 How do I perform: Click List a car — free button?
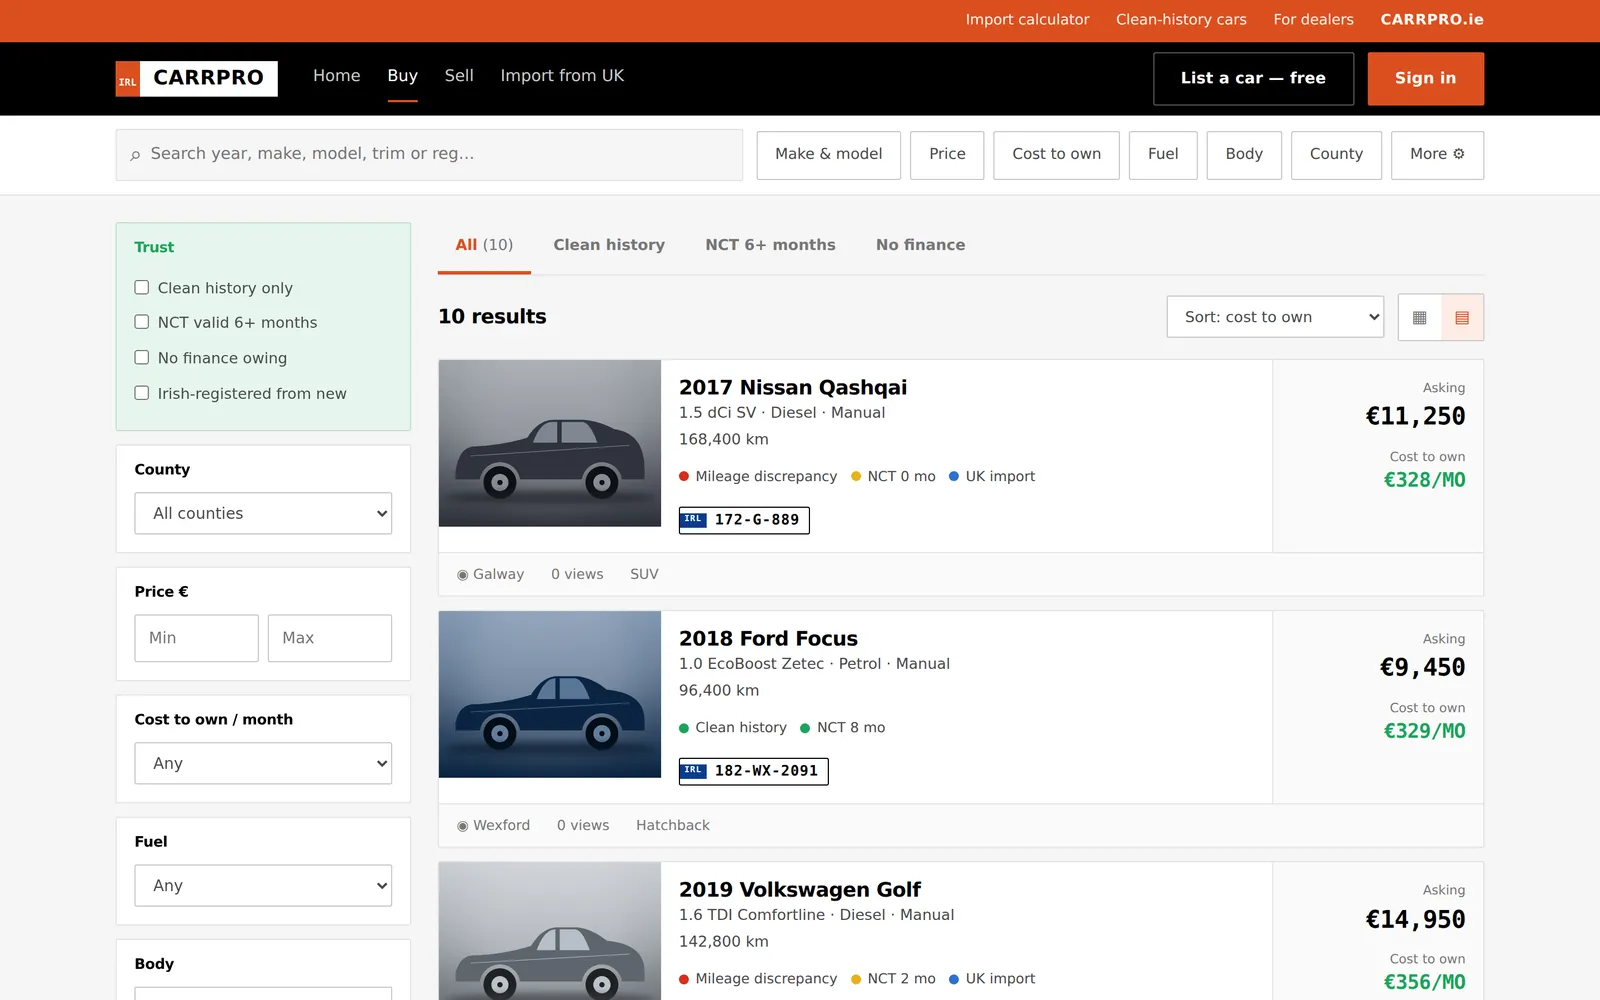[x=1253, y=79]
